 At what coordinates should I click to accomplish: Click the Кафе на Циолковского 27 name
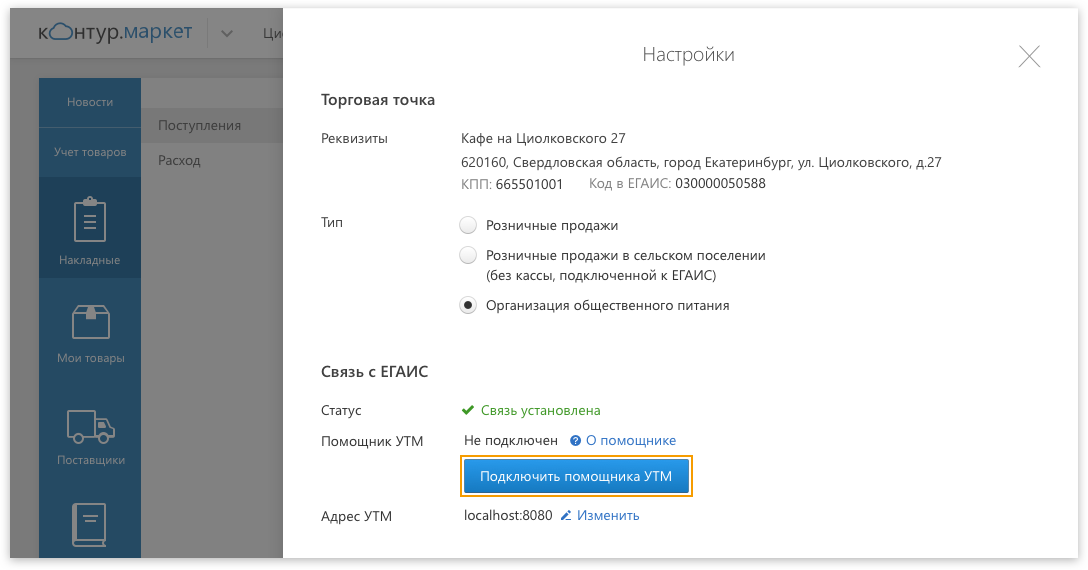(543, 139)
